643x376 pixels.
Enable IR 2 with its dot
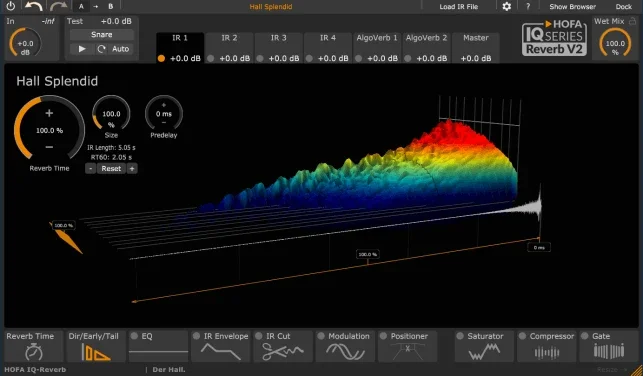tap(211, 59)
